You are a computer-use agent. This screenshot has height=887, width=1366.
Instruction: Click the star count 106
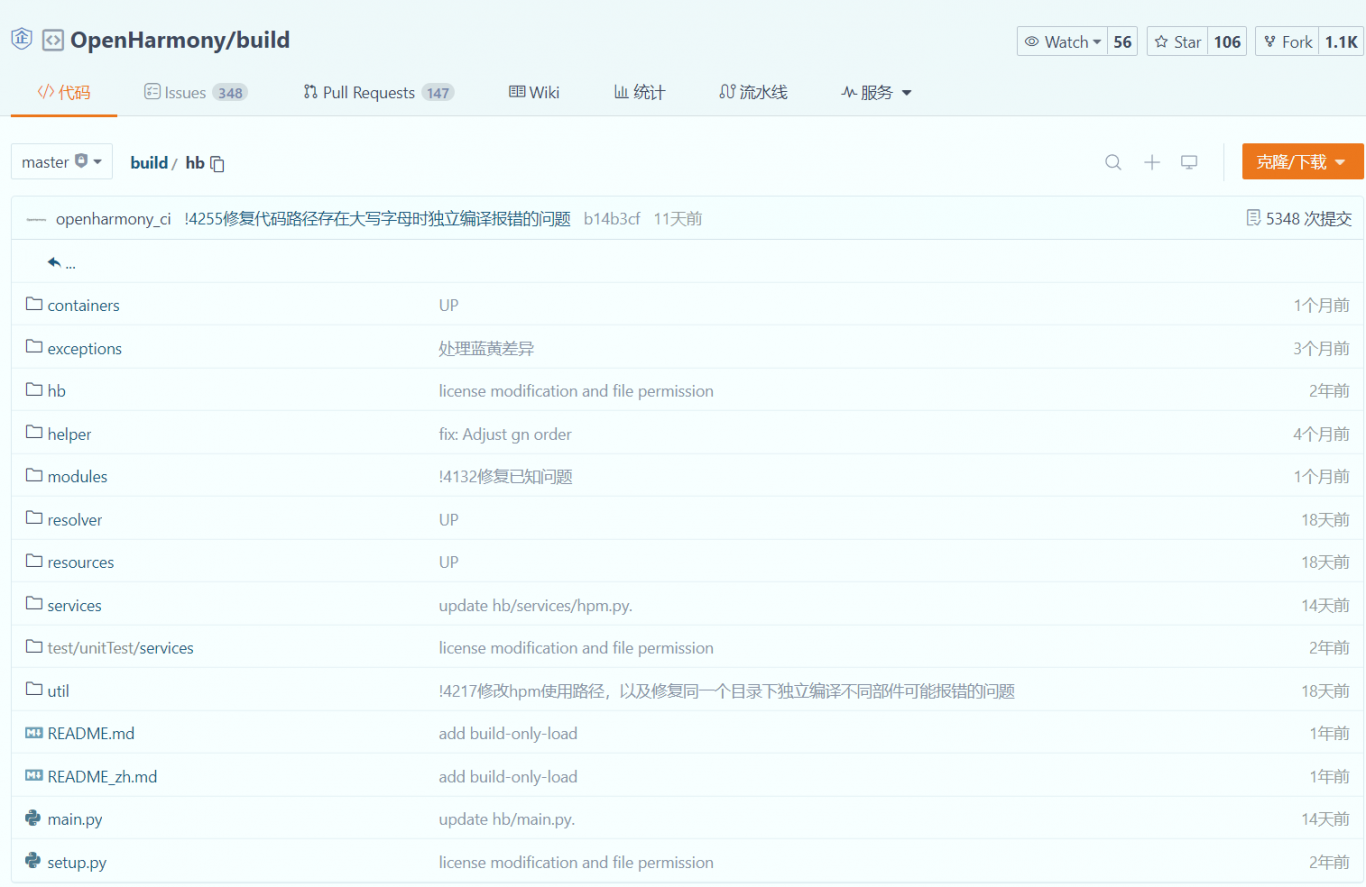coord(1227,42)
